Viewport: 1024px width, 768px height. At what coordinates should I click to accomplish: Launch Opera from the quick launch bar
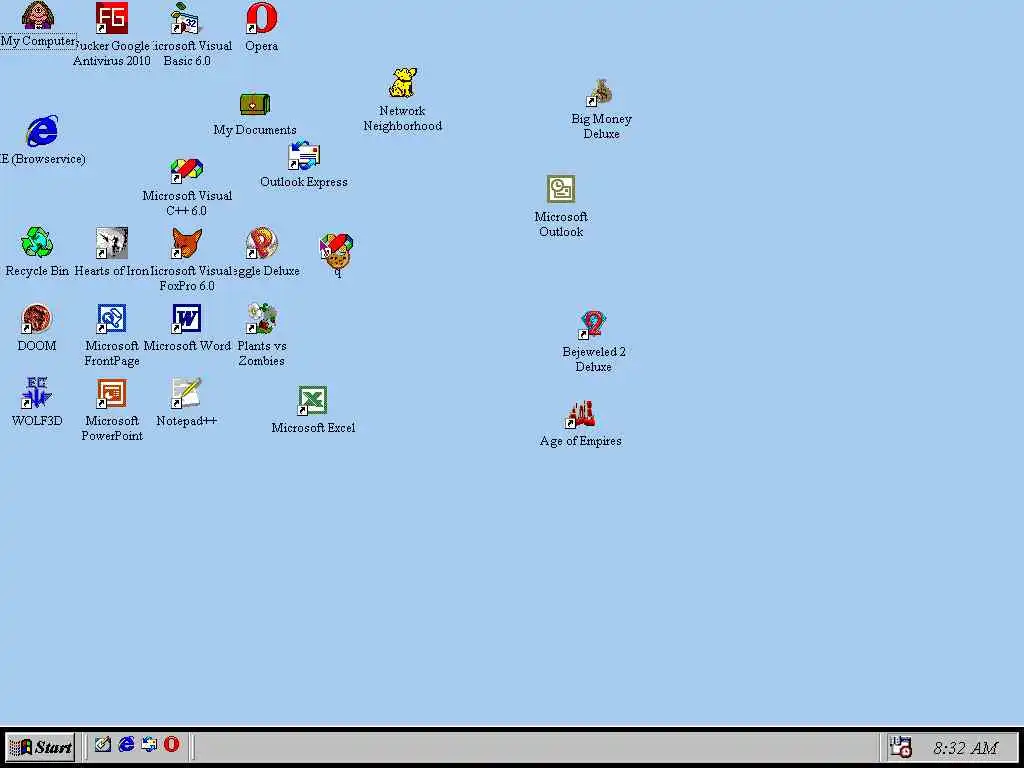pyautogui.click(x=172, y=744)
